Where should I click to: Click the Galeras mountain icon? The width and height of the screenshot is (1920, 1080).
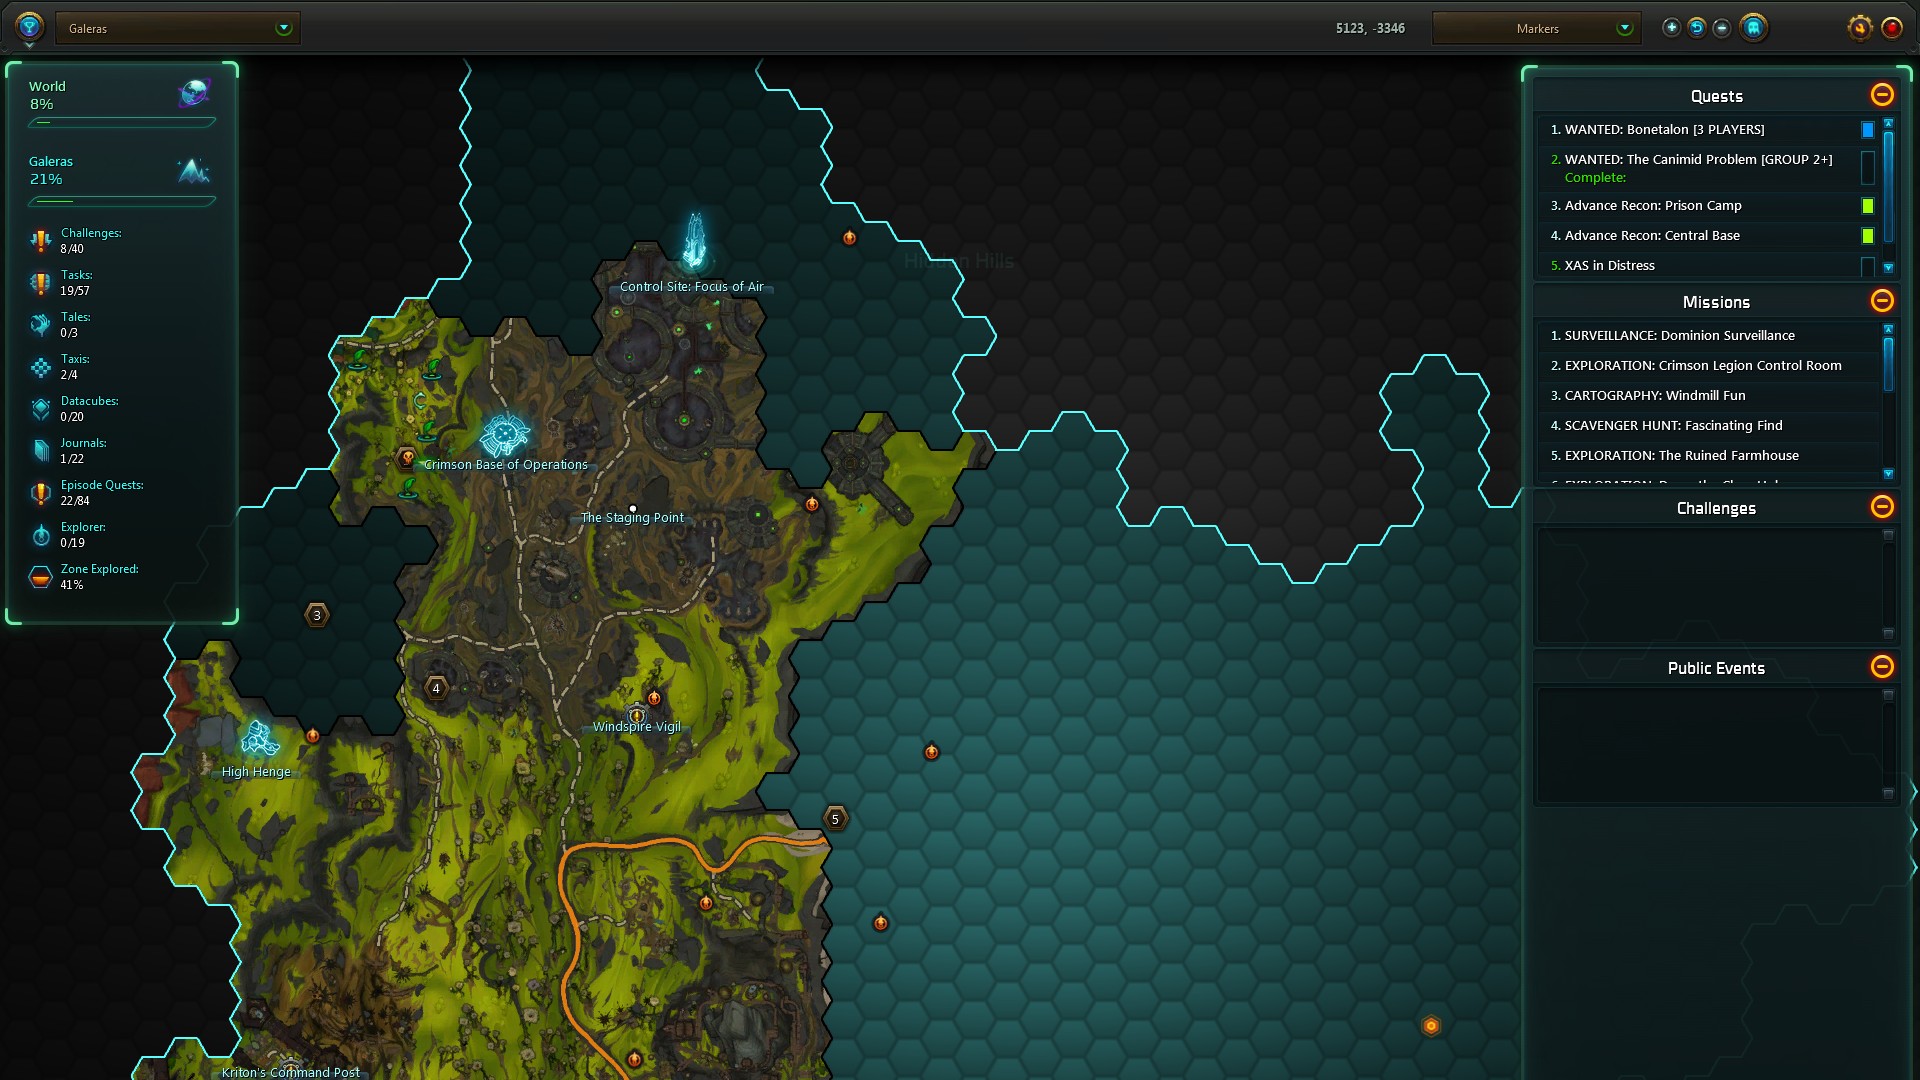[x=194, y=170]
